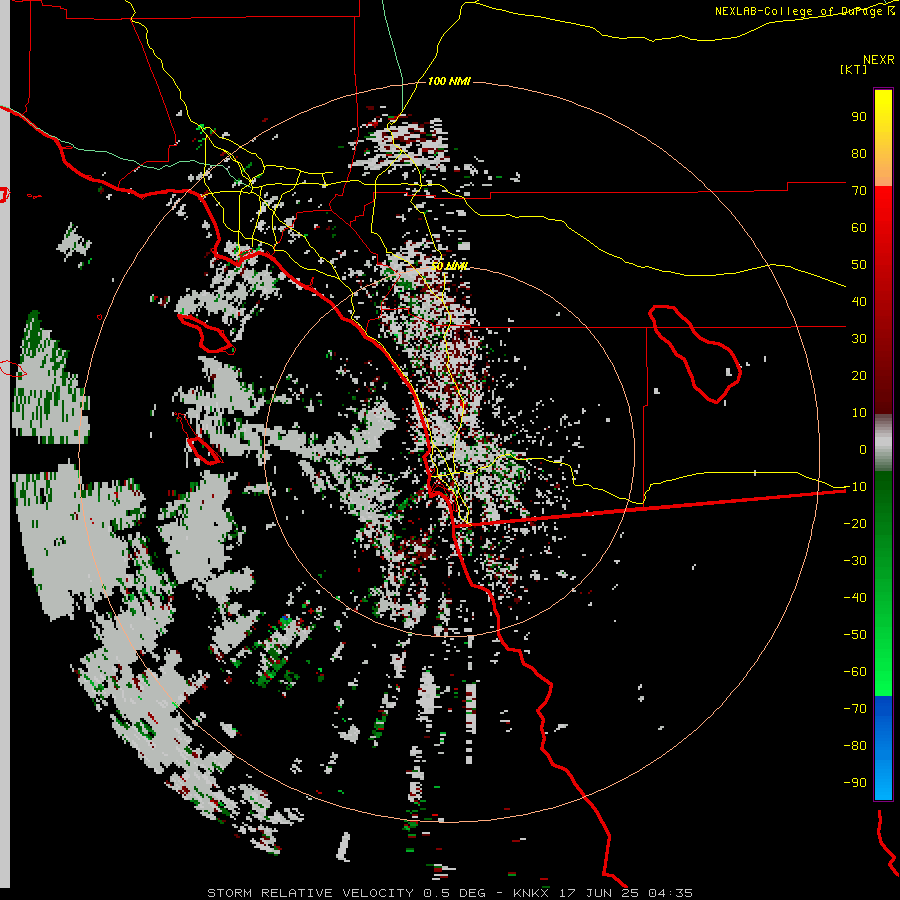The image size is (900, 900).
Task: Select the 0 knot scale label
Action: point(863,449)
